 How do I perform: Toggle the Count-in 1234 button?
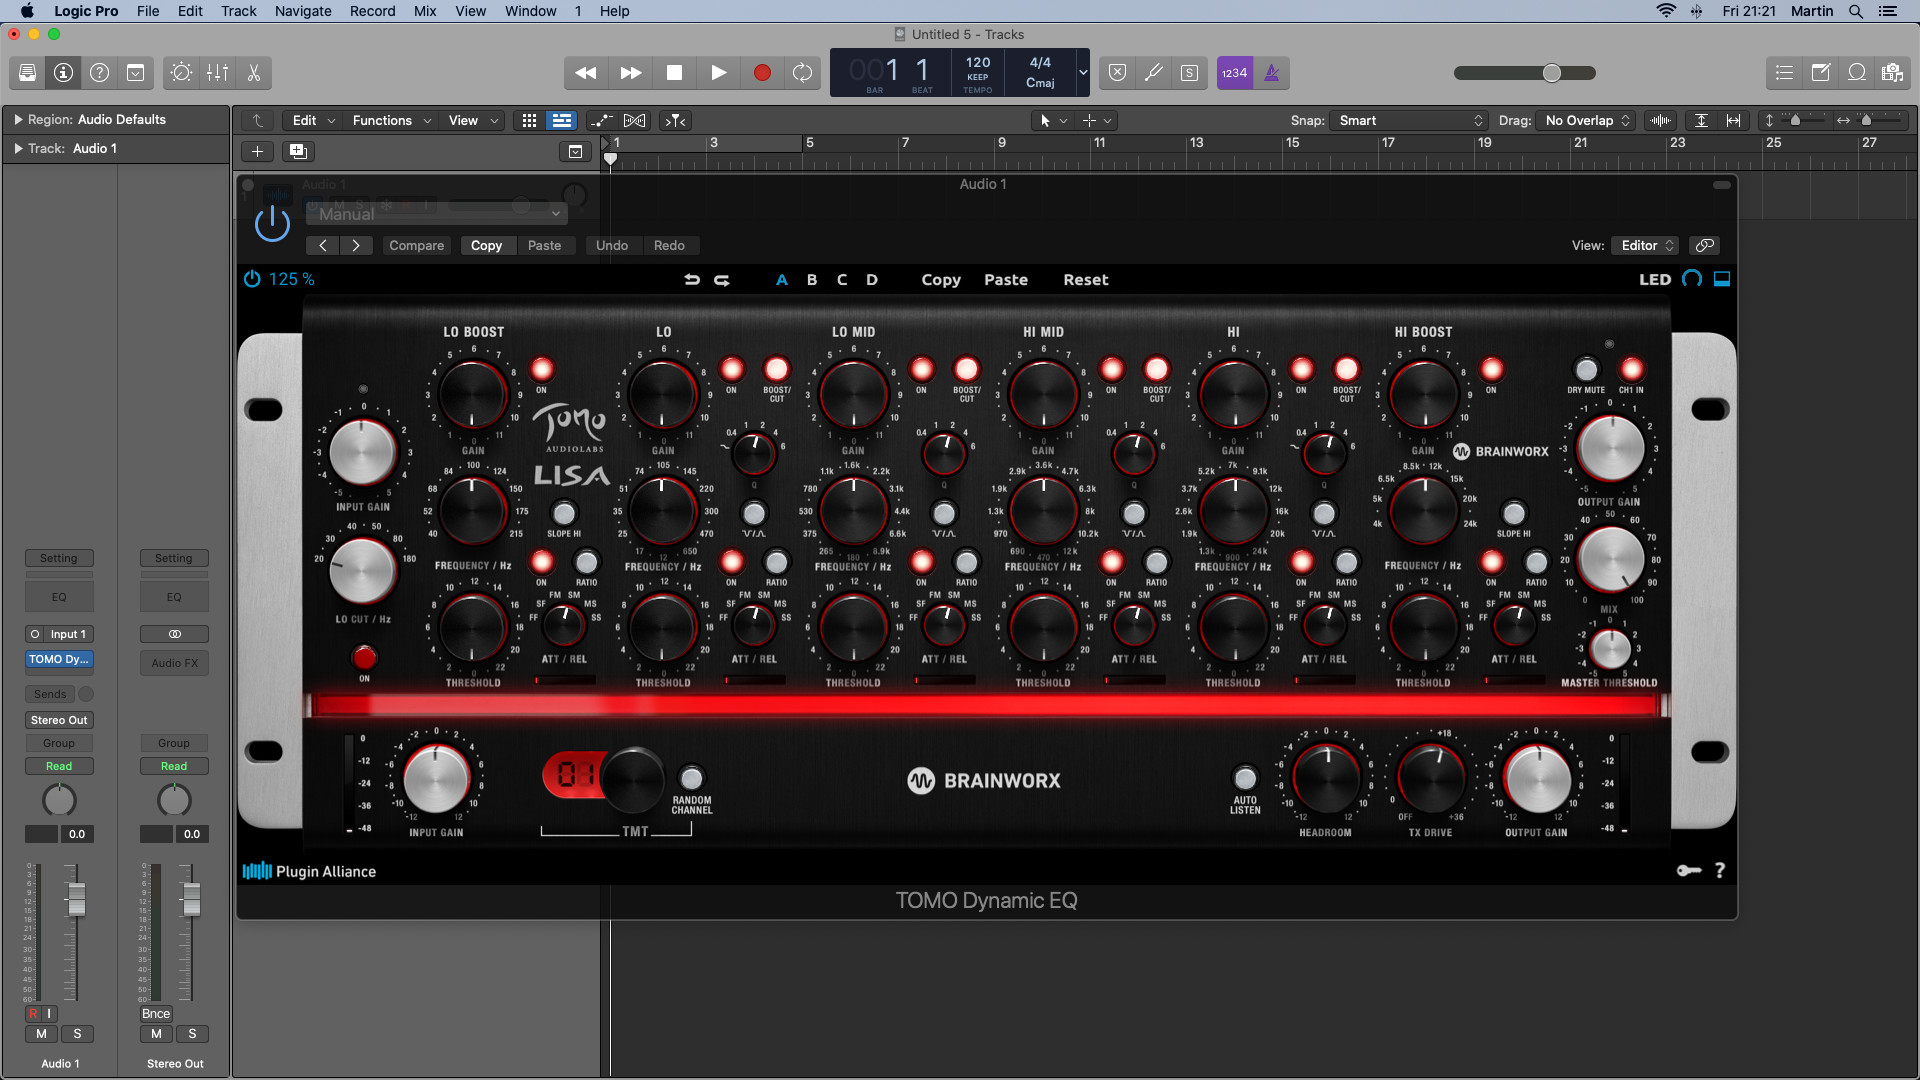1234,72
